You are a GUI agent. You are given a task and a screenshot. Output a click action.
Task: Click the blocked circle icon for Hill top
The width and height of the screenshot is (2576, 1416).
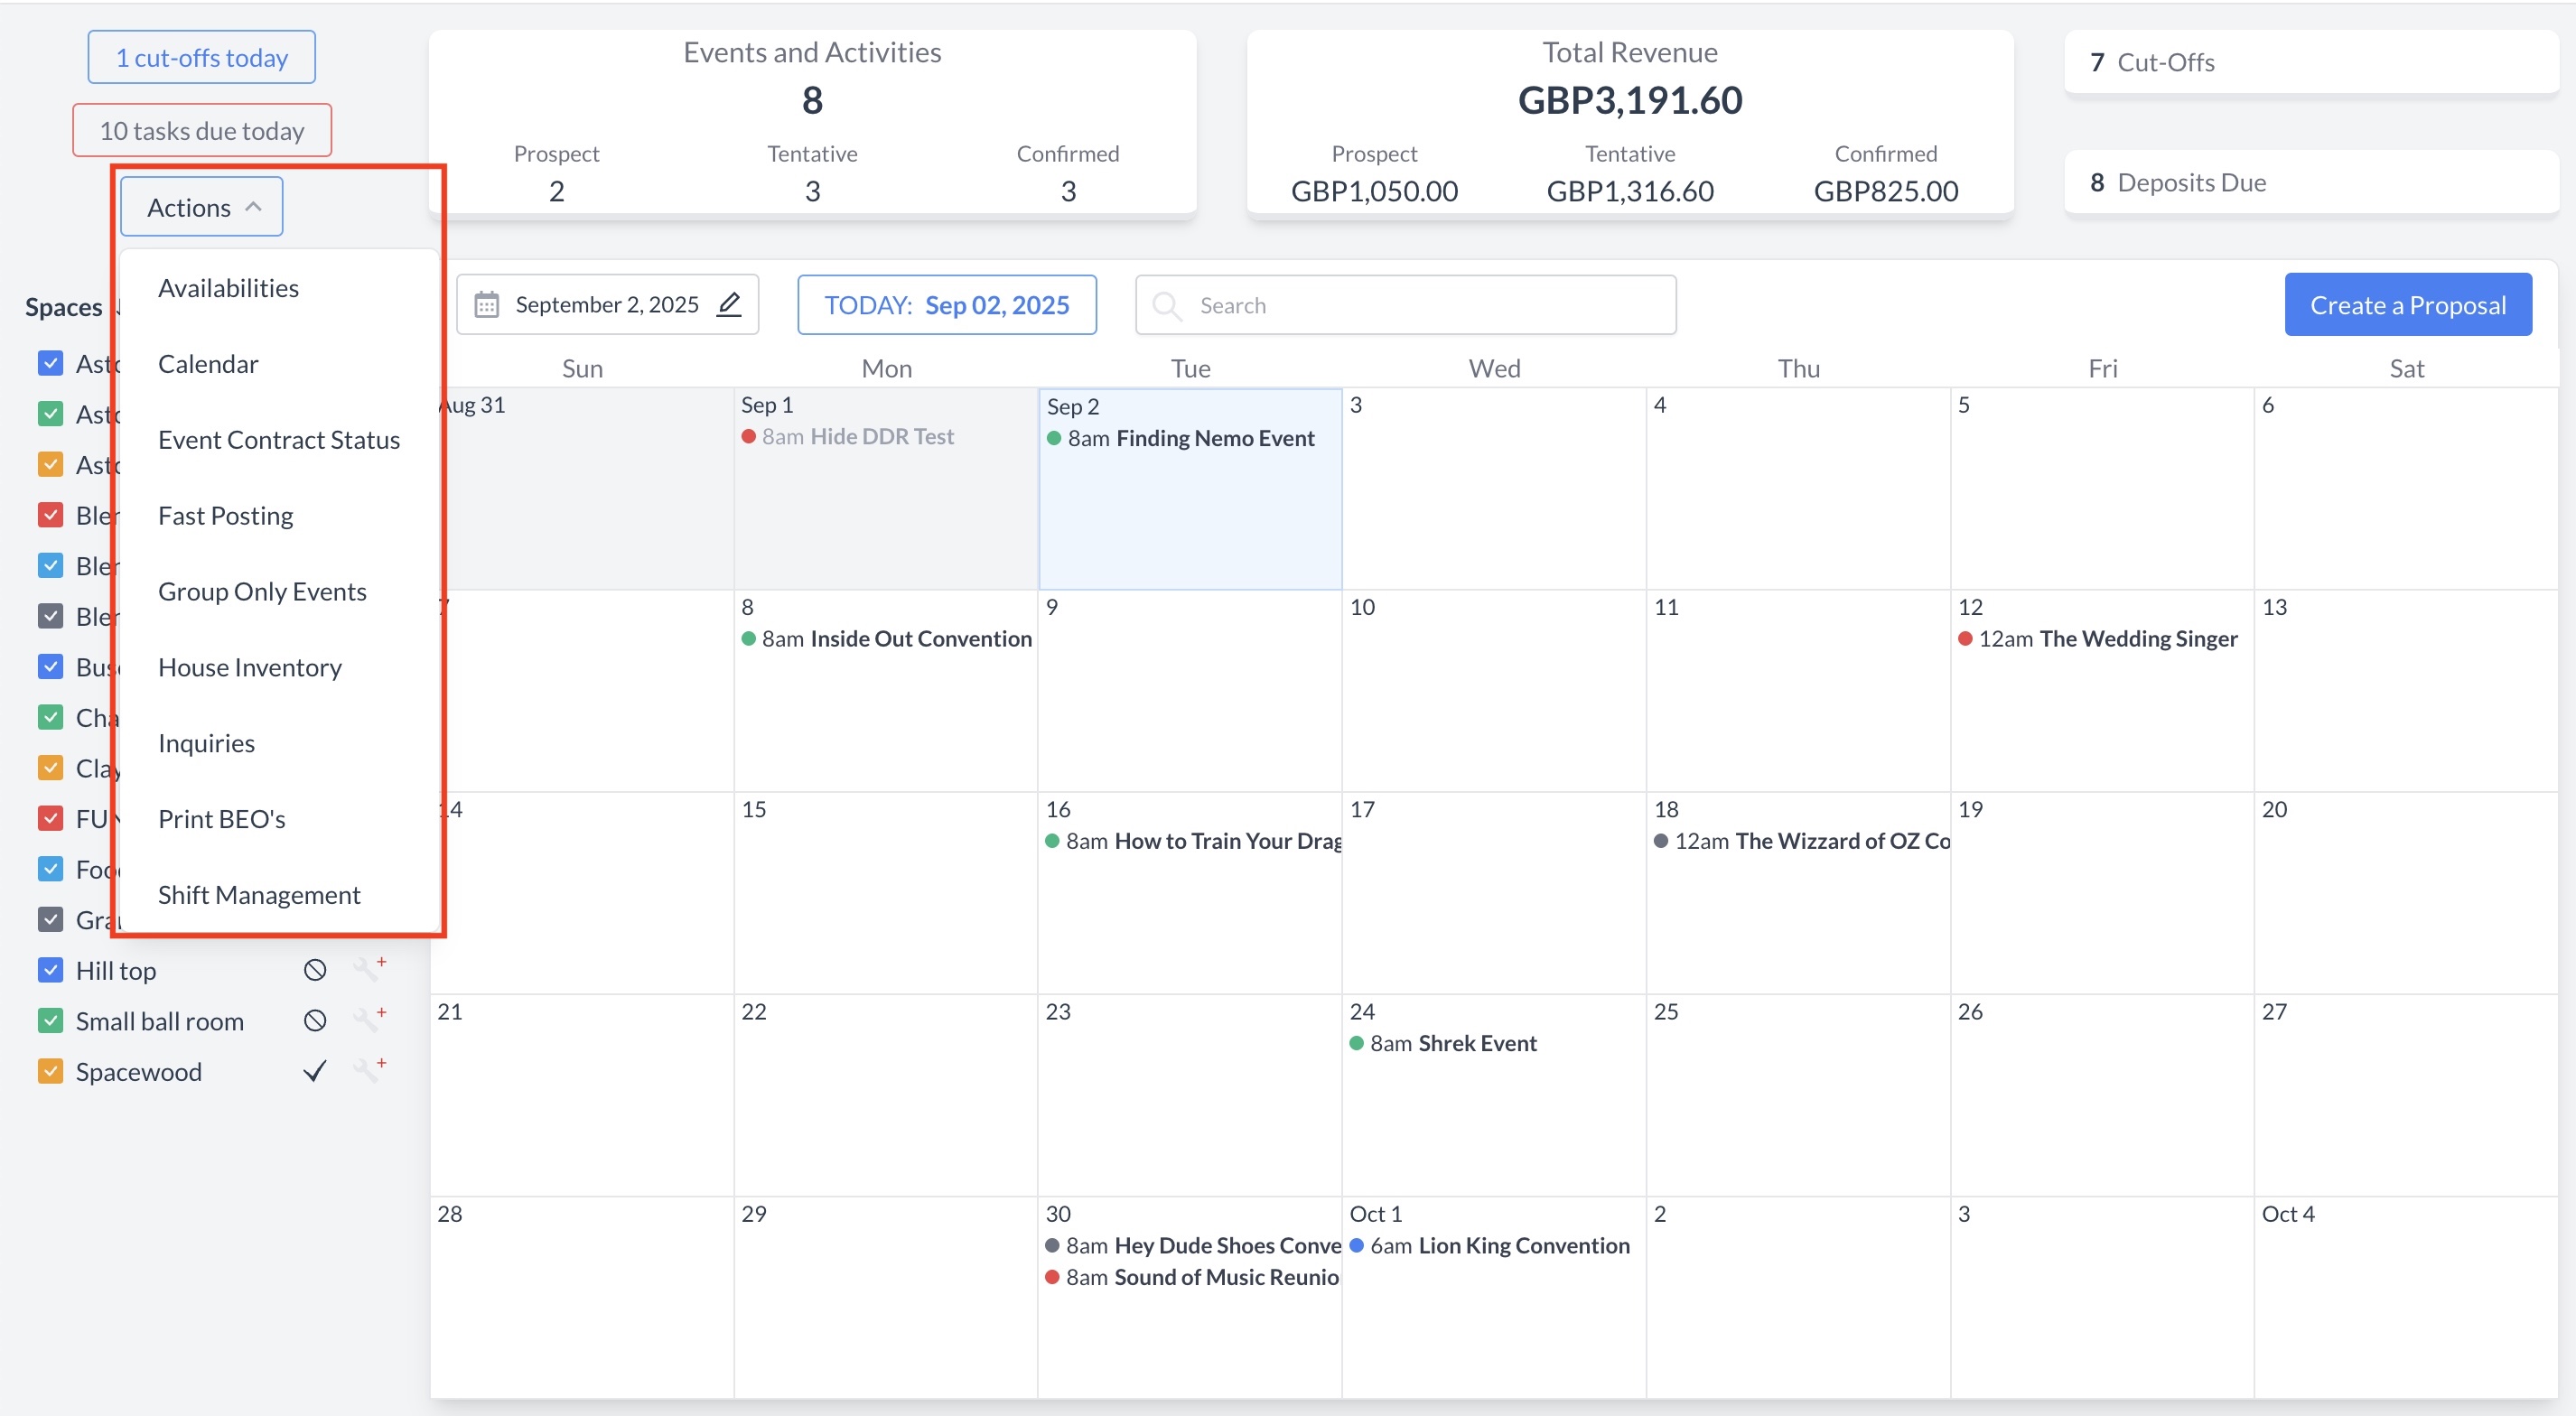pyautogui.click(x=315, y=970)
